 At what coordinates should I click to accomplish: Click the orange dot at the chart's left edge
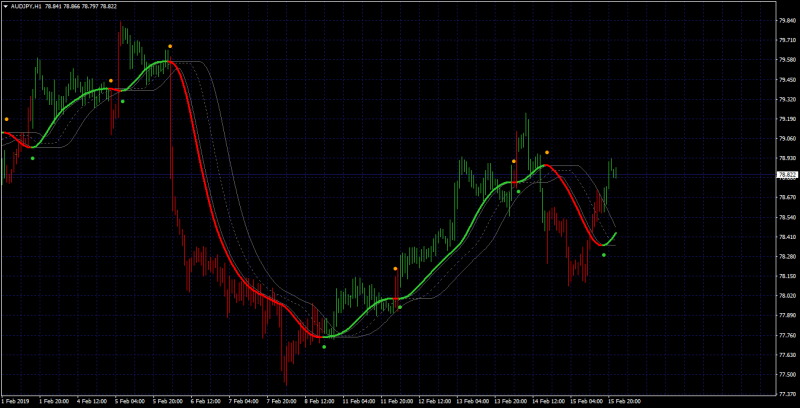click(x=7, y=119)
